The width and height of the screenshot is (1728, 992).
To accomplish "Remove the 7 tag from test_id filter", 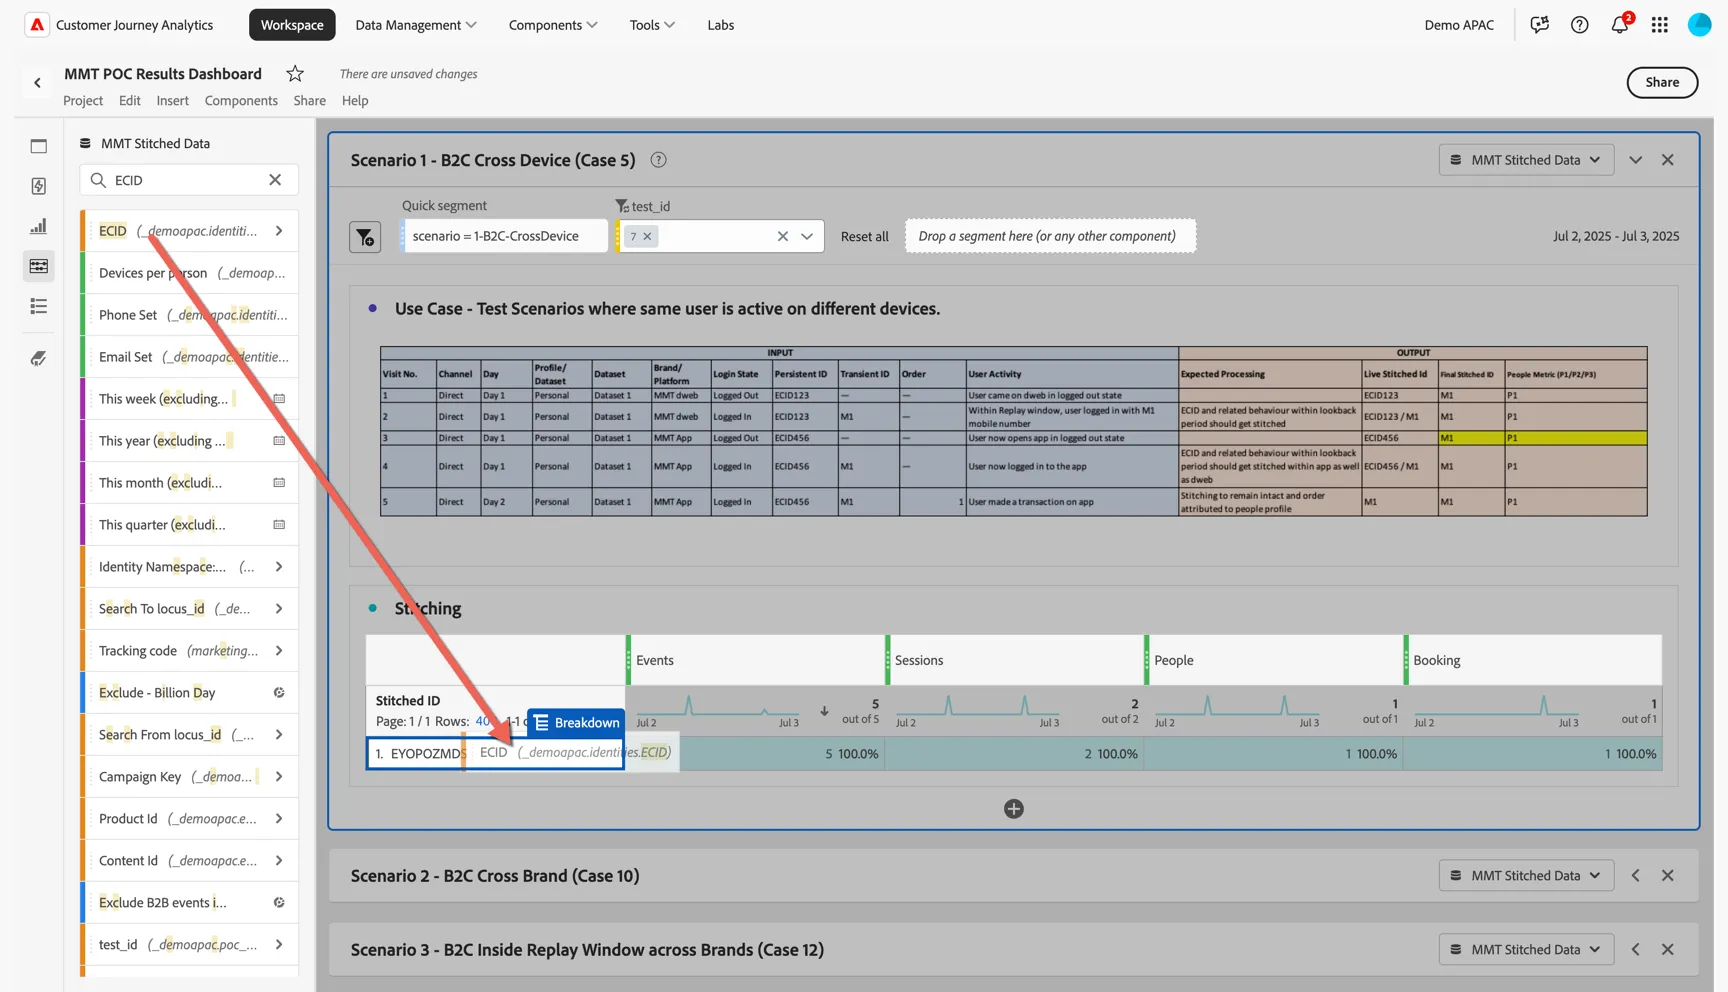I will click(x=648, y=237).
